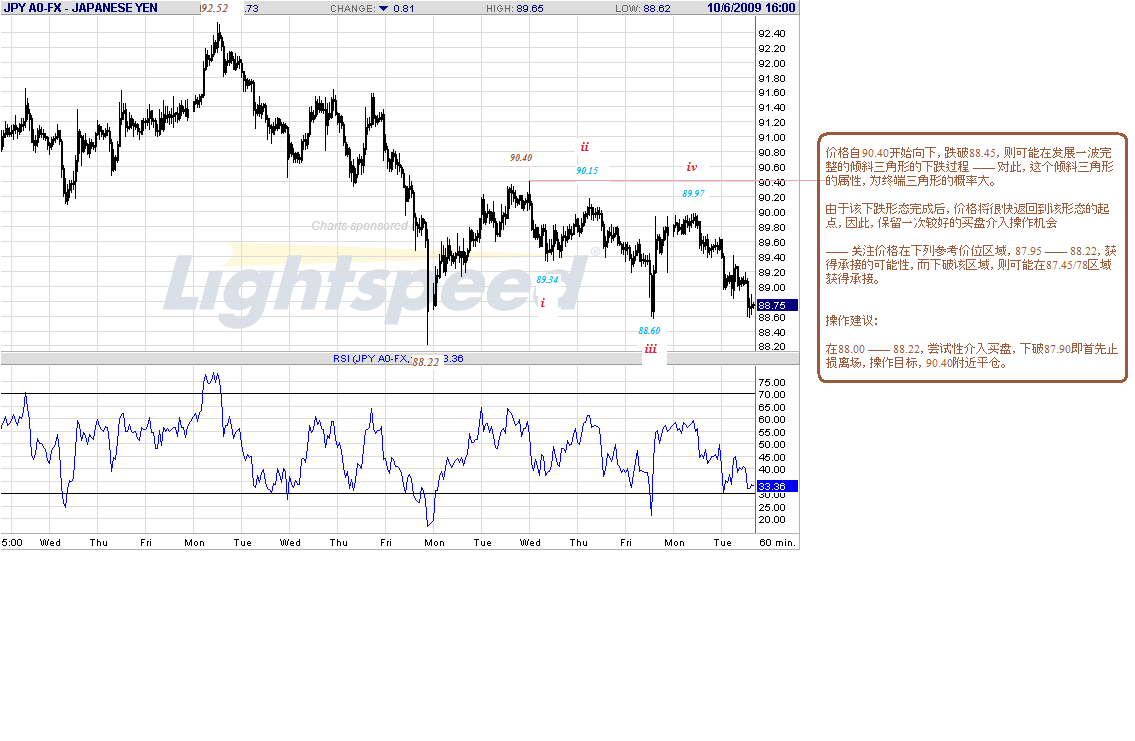The height and width of the screenshot is (741, 1135).
Task: Click the 操作建议: heading in the note box
Action: (851, 321)
